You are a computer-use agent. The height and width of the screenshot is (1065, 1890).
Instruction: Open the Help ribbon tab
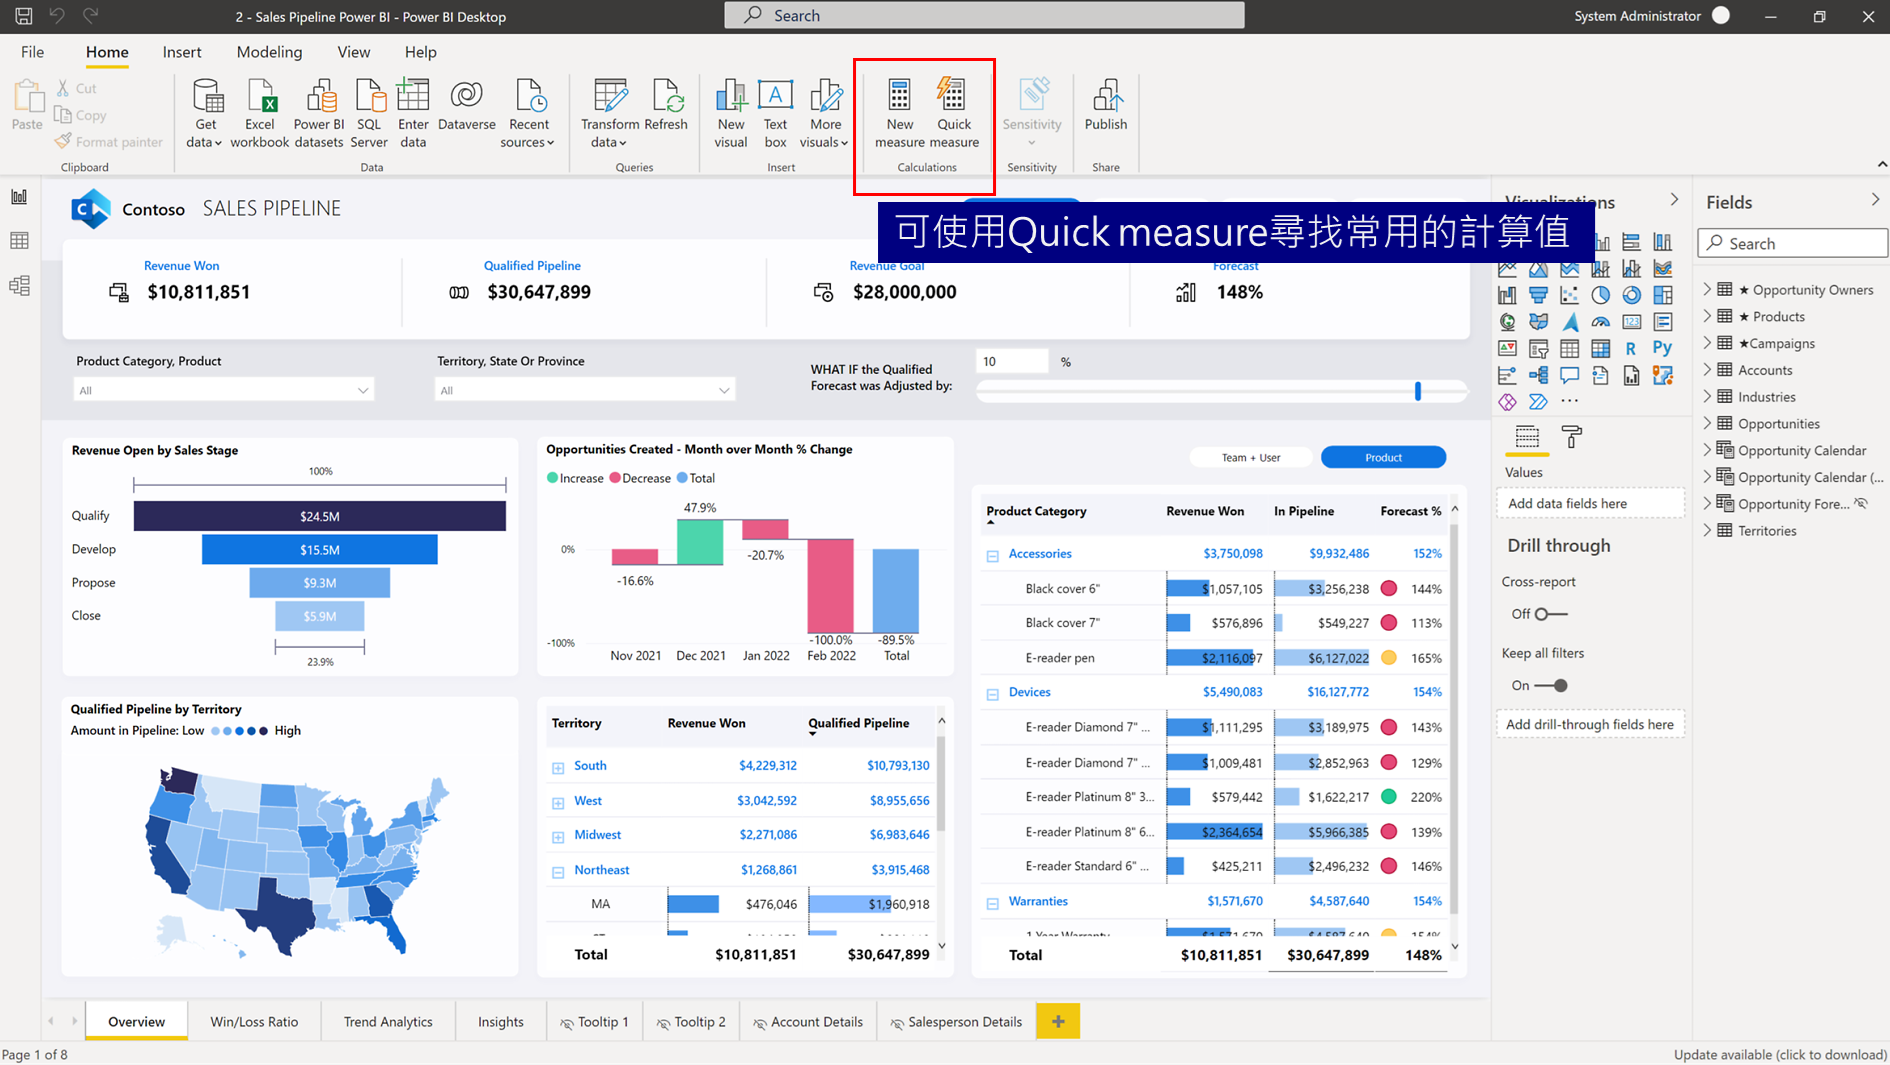coord(420,52)
